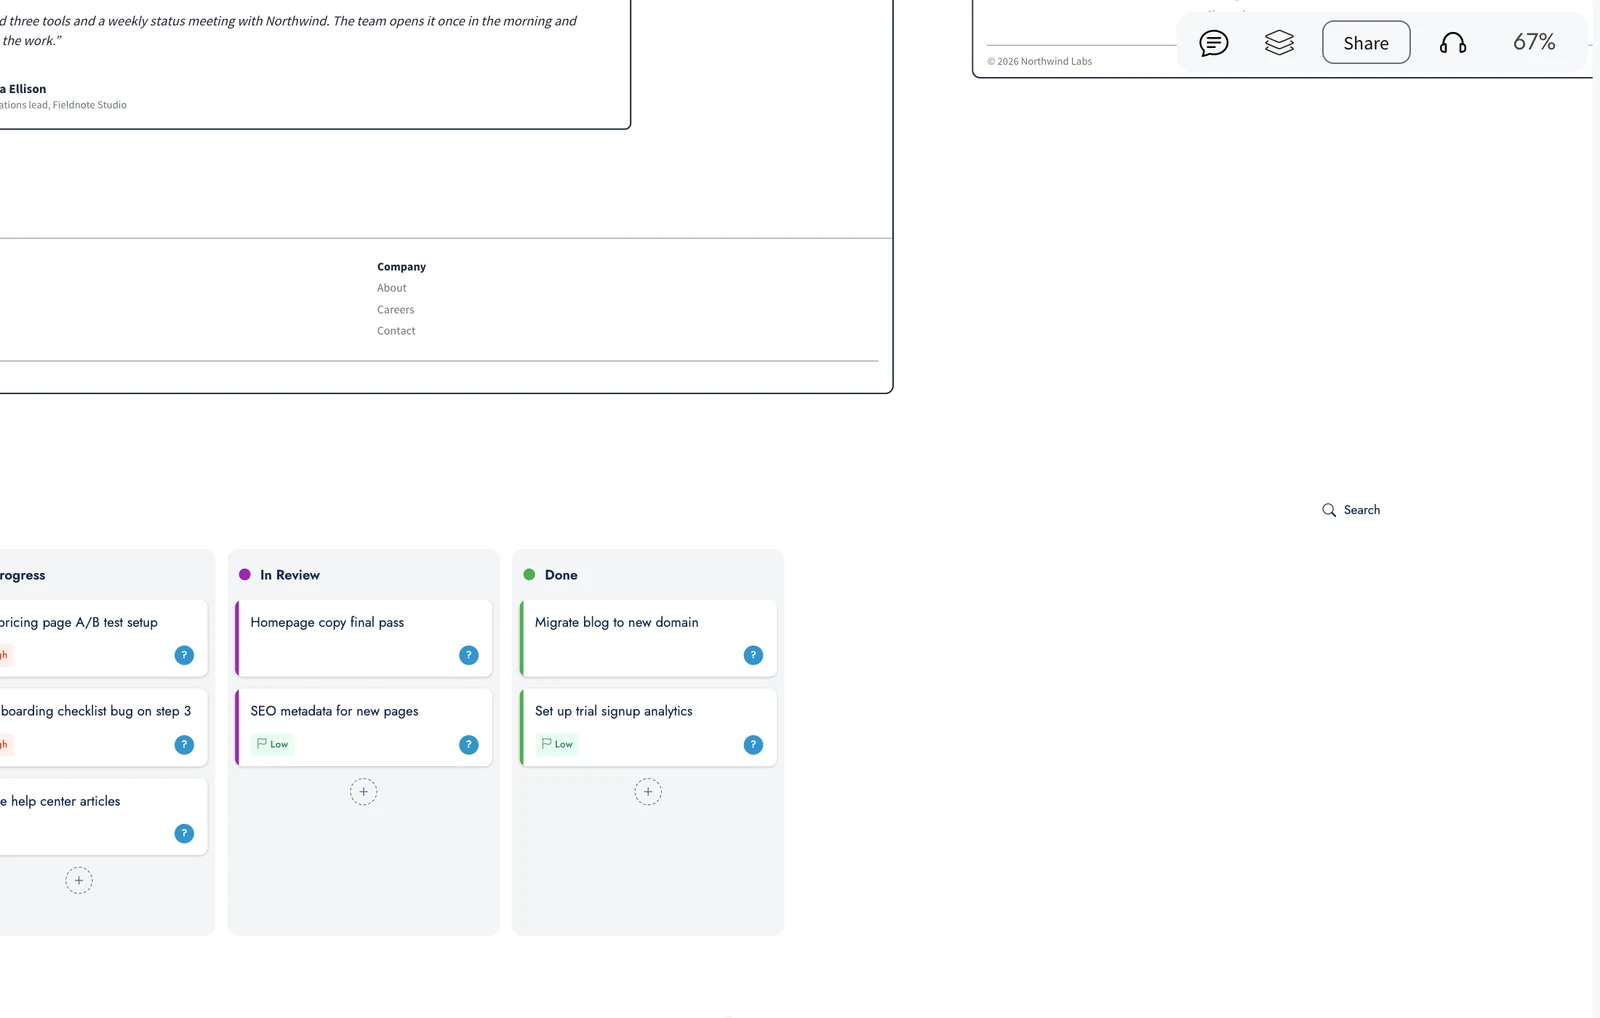Open the Set up trial signup analytics card
Image resolution: width=1600 pixels, height=1018 pixels.
point(648,728)
